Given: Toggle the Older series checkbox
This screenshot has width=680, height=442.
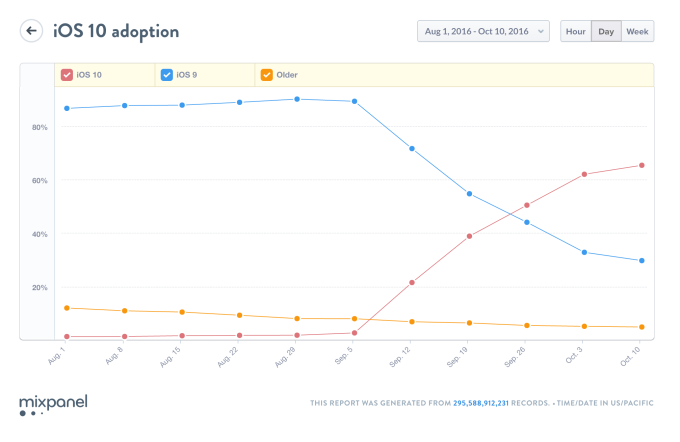Looking at the screenshot, I should [x=266, y=75].
